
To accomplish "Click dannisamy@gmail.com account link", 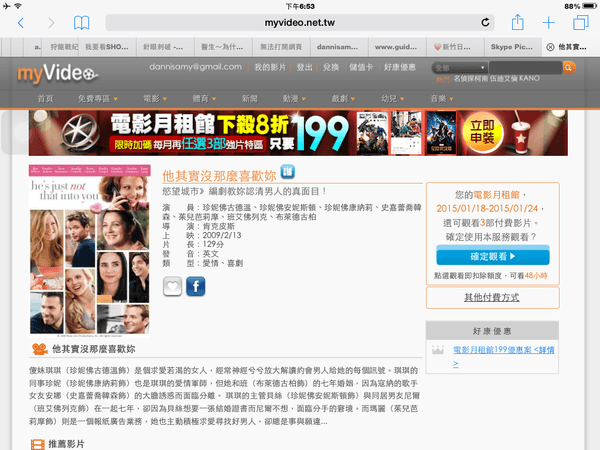I will tap(196, 67).
